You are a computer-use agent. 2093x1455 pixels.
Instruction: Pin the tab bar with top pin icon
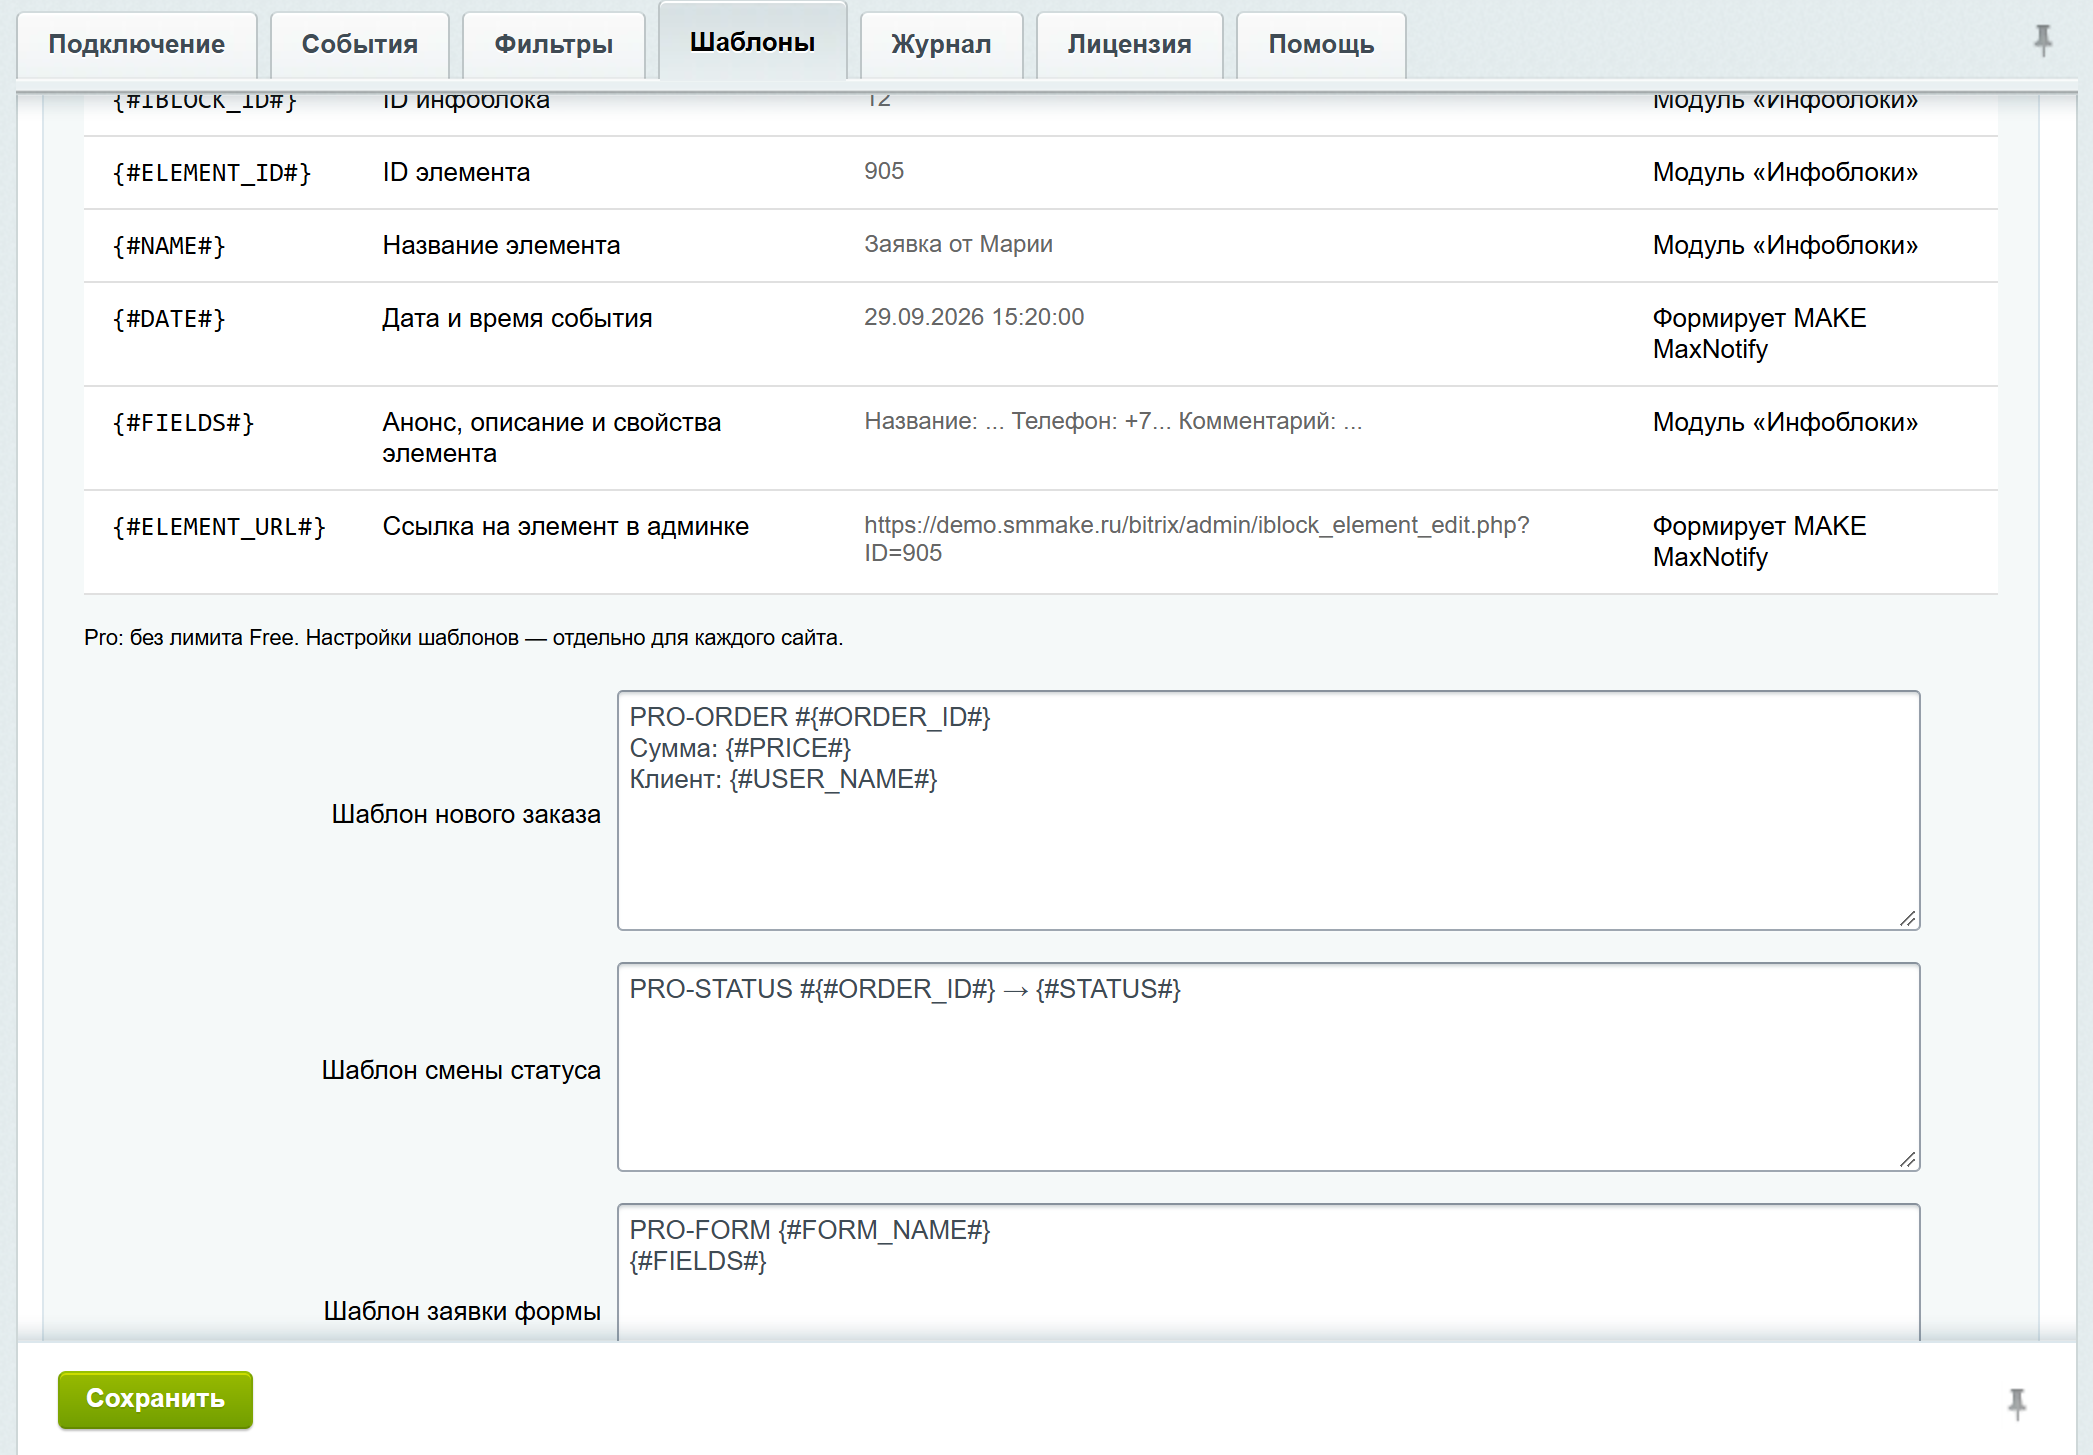[x=2043, y=40]
